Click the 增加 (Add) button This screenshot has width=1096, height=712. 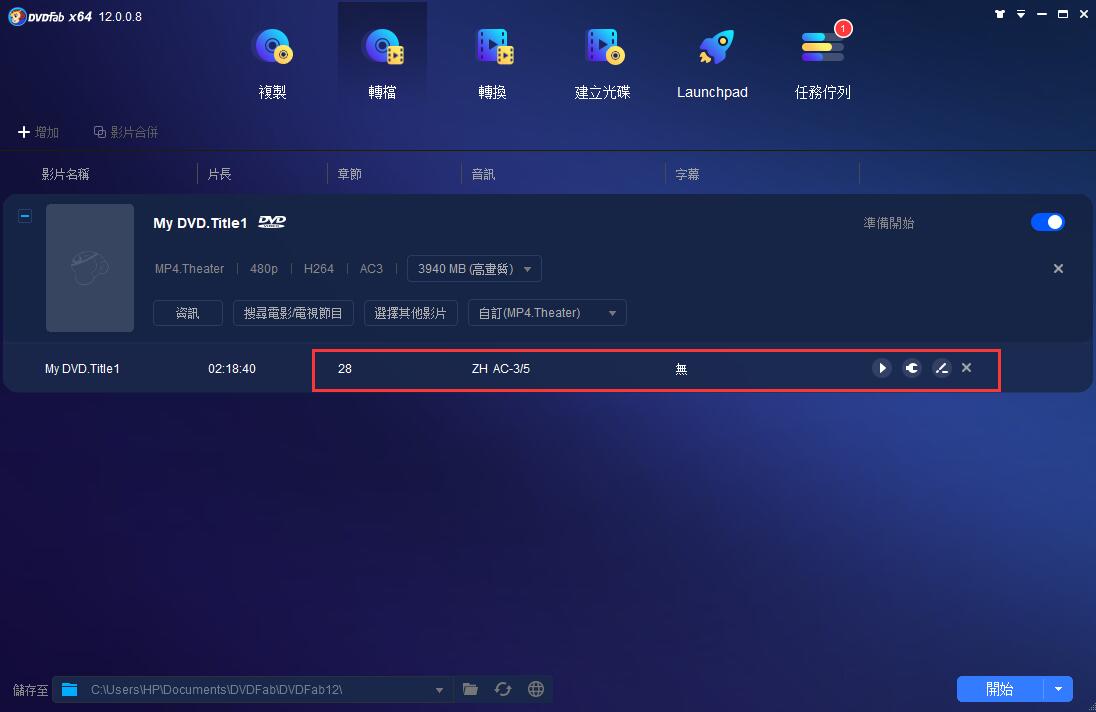point(38,132)
